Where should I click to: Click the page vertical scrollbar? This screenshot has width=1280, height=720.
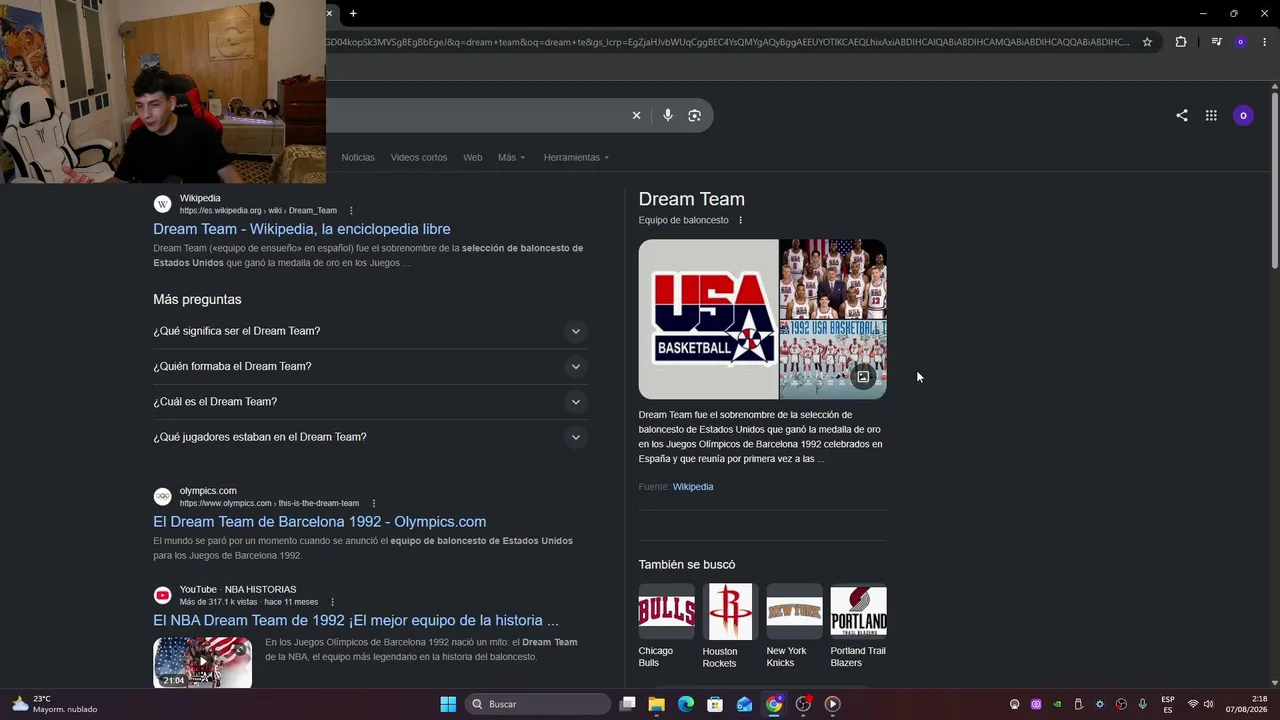1275,180
